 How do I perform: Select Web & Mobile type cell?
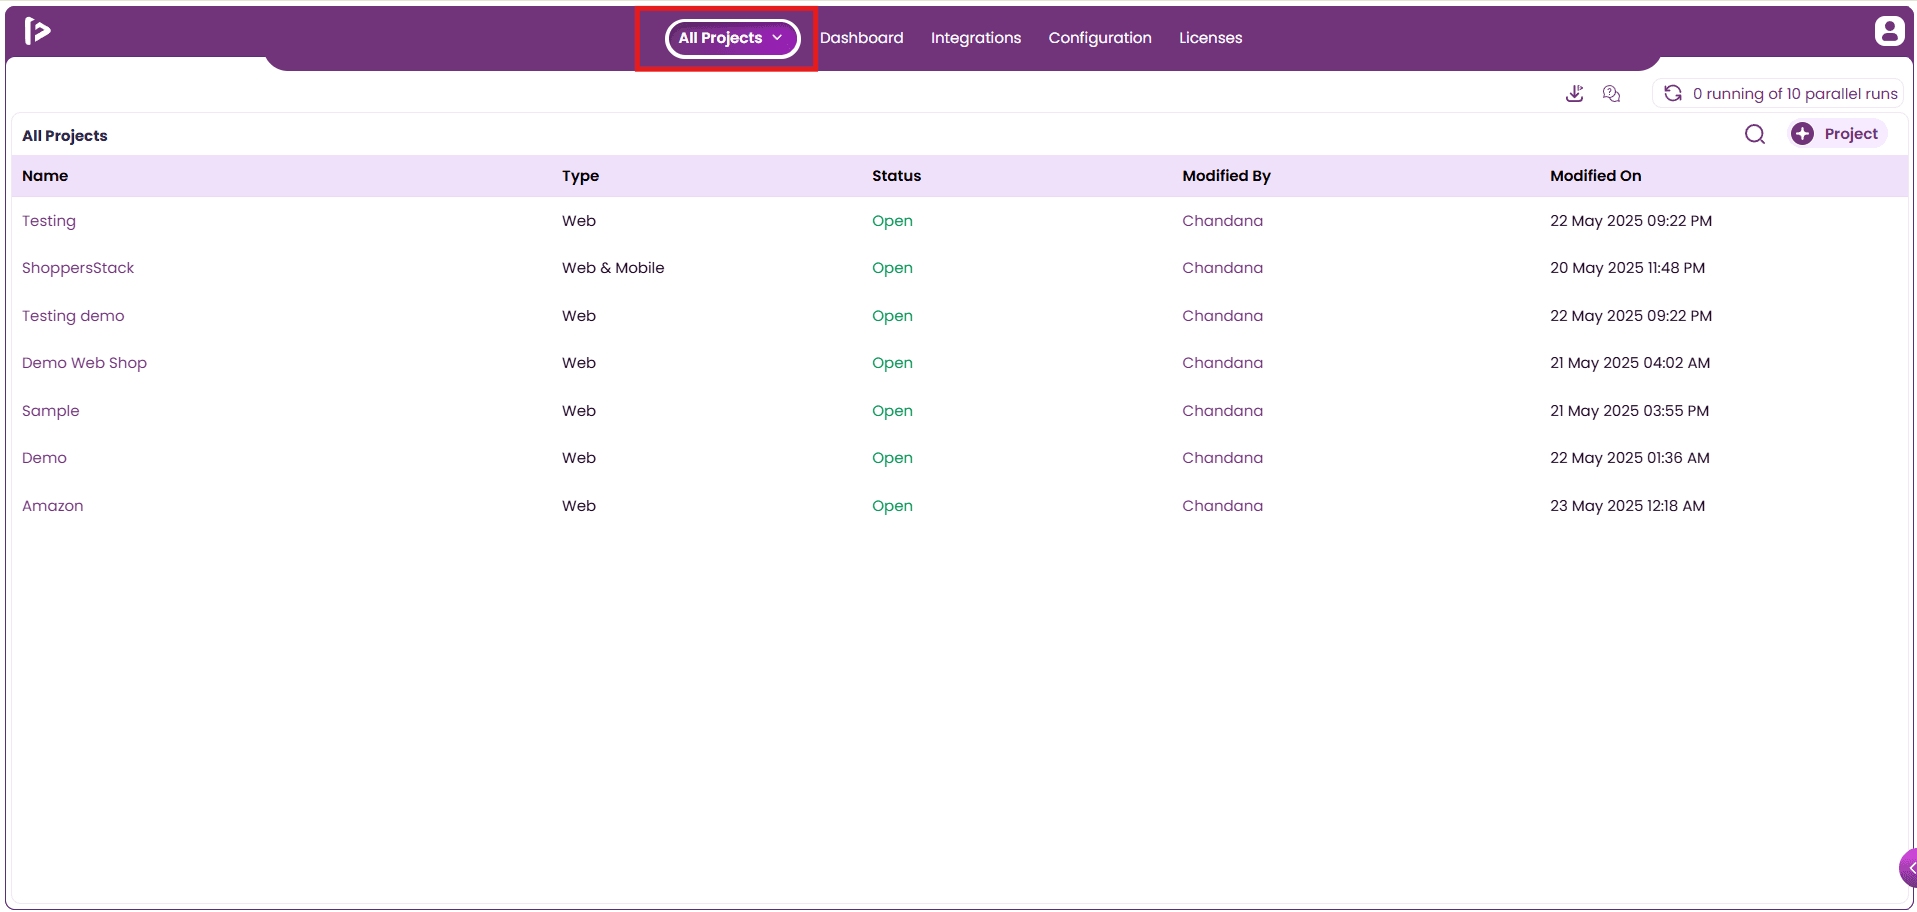[x=613, y=268]
